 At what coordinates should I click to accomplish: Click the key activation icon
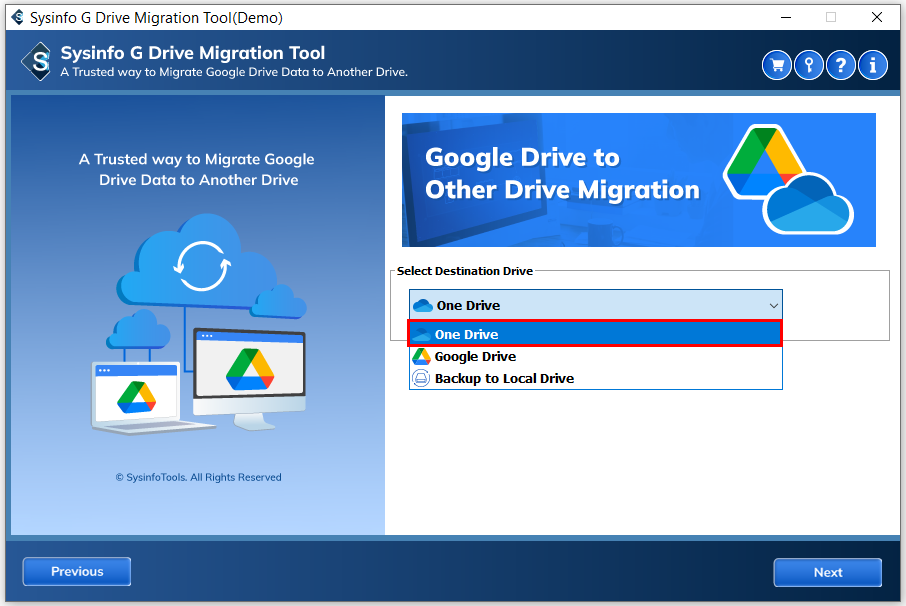809,65
